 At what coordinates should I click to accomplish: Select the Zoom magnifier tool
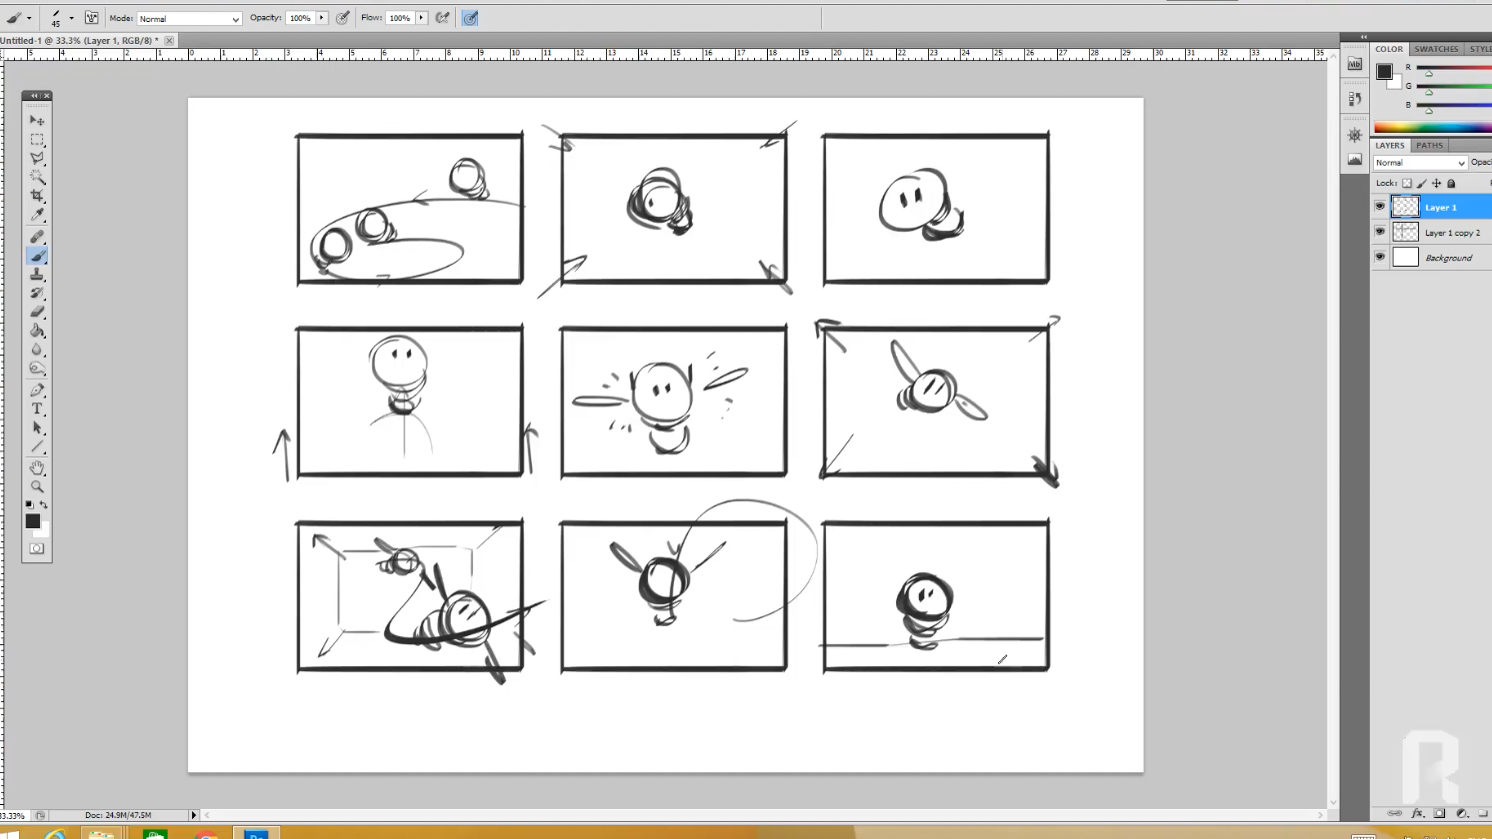37,487
